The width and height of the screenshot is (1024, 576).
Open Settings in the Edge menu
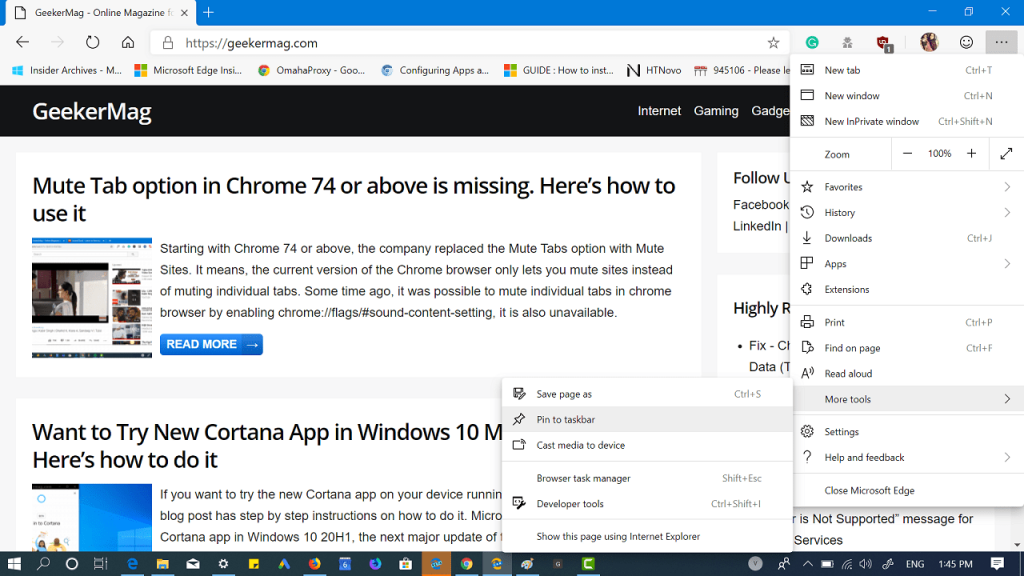[x=907, y=432]
